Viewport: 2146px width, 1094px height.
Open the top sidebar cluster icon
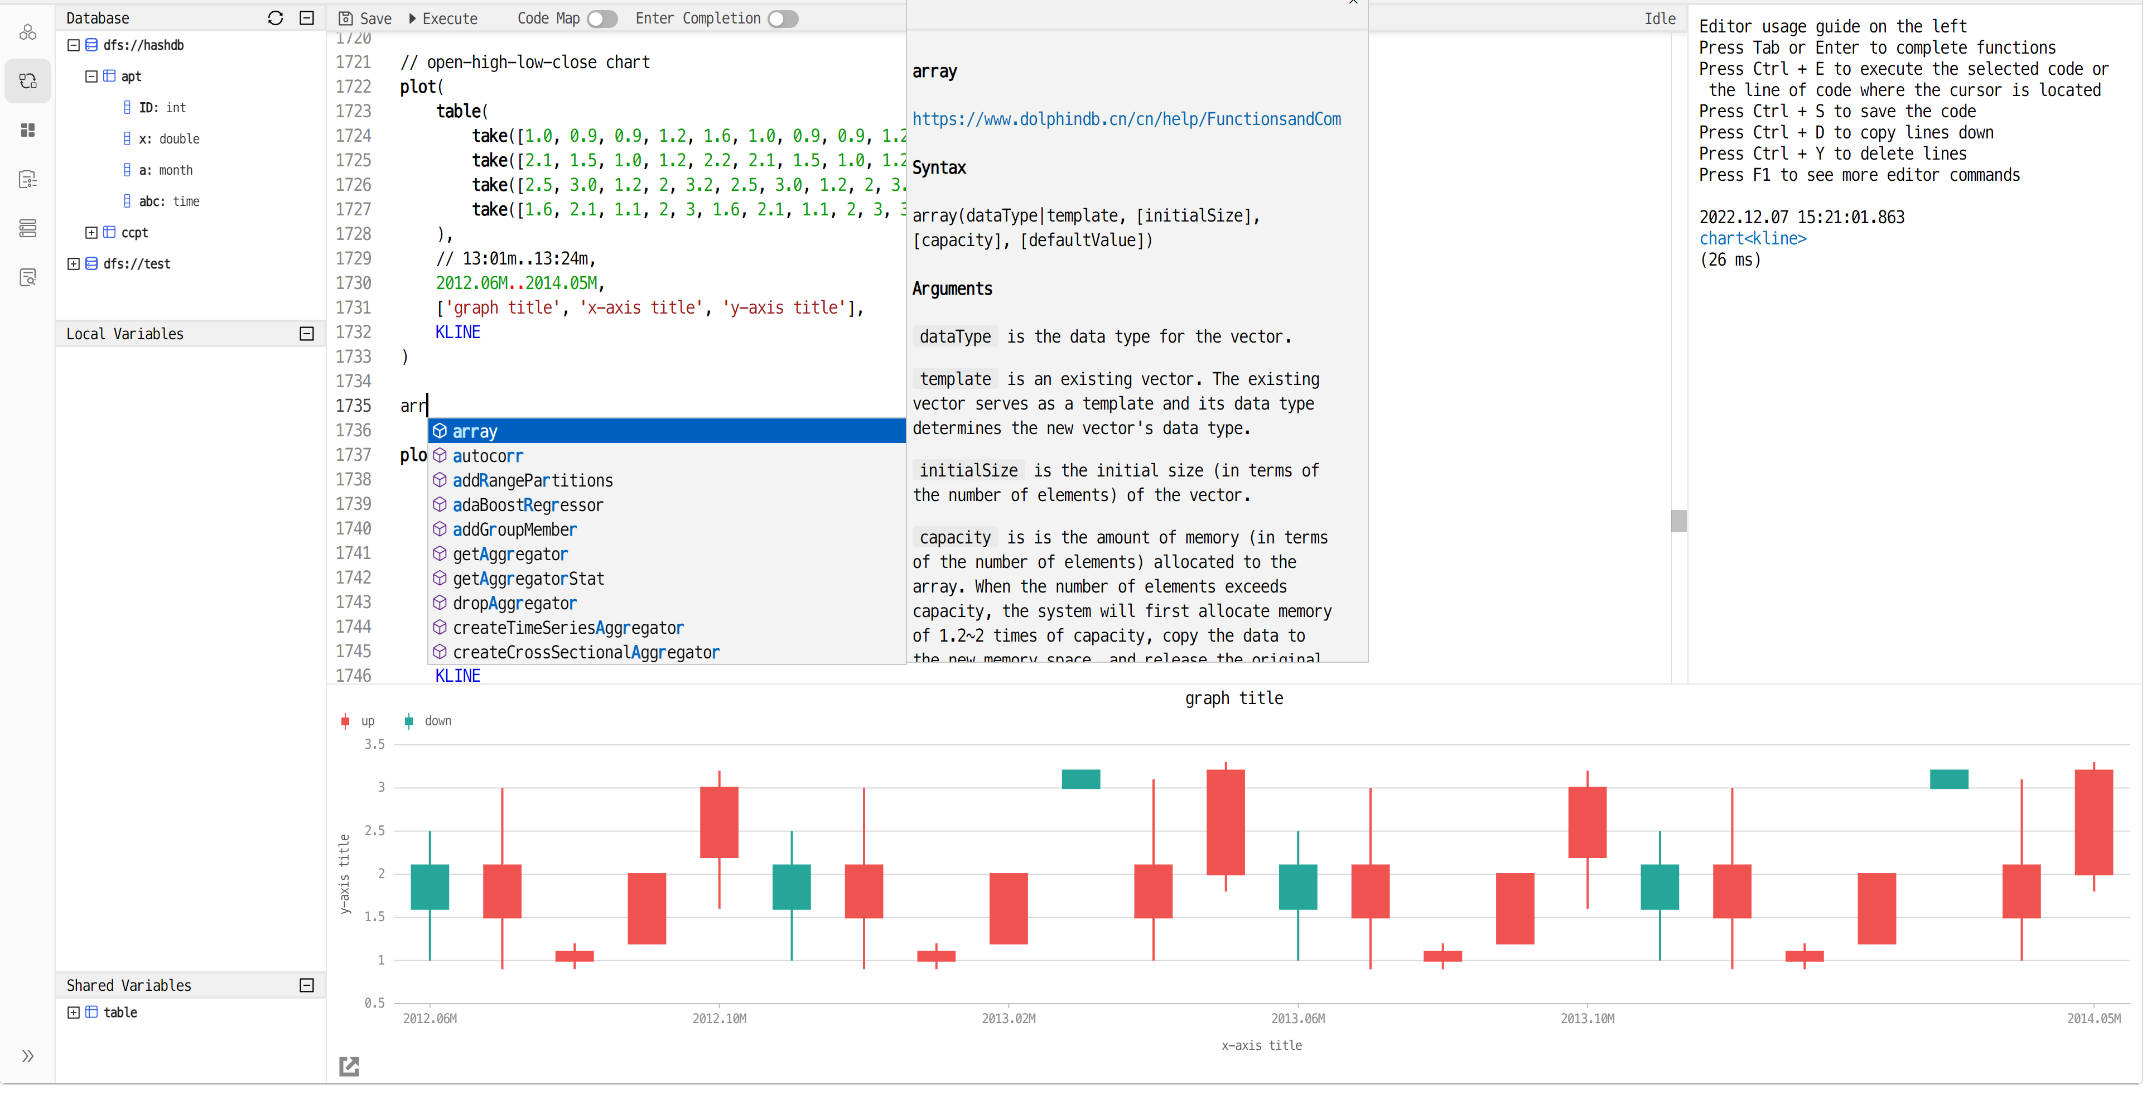[28, 33]
